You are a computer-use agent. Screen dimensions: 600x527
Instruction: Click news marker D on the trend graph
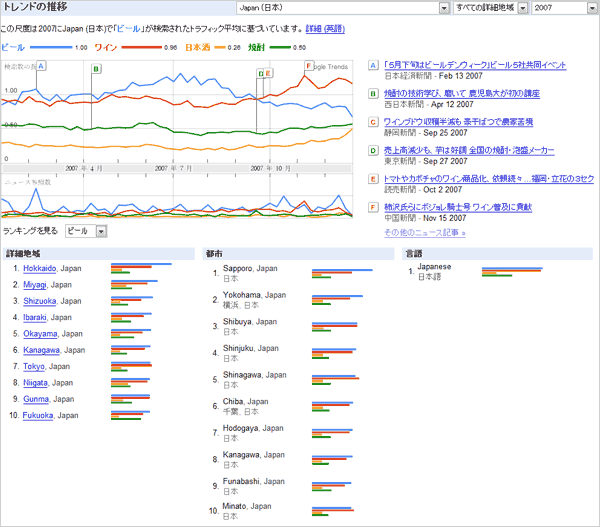click(x=260, y=73)
